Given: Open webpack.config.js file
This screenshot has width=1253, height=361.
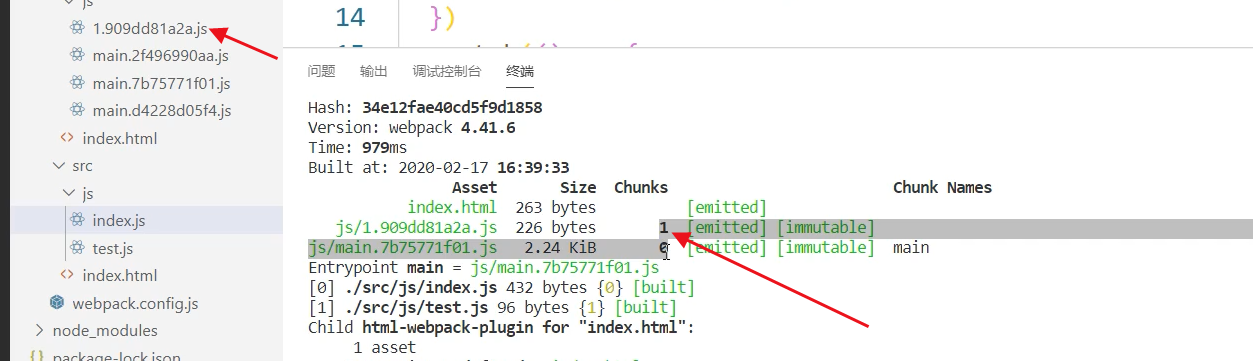Looking at the screenshot, I should click(x=136, y=303).
